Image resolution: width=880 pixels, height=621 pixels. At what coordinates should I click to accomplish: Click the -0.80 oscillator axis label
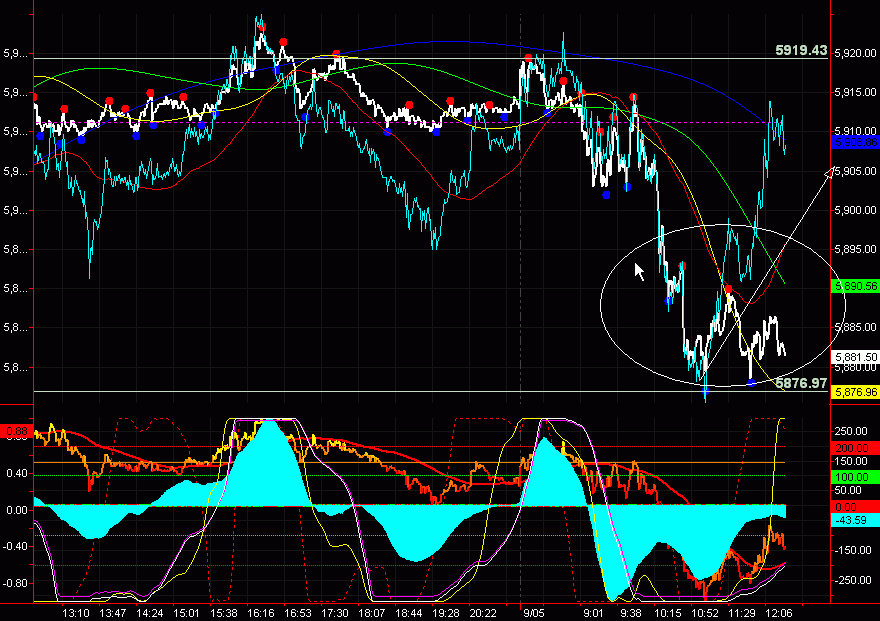tap(15, 583)
